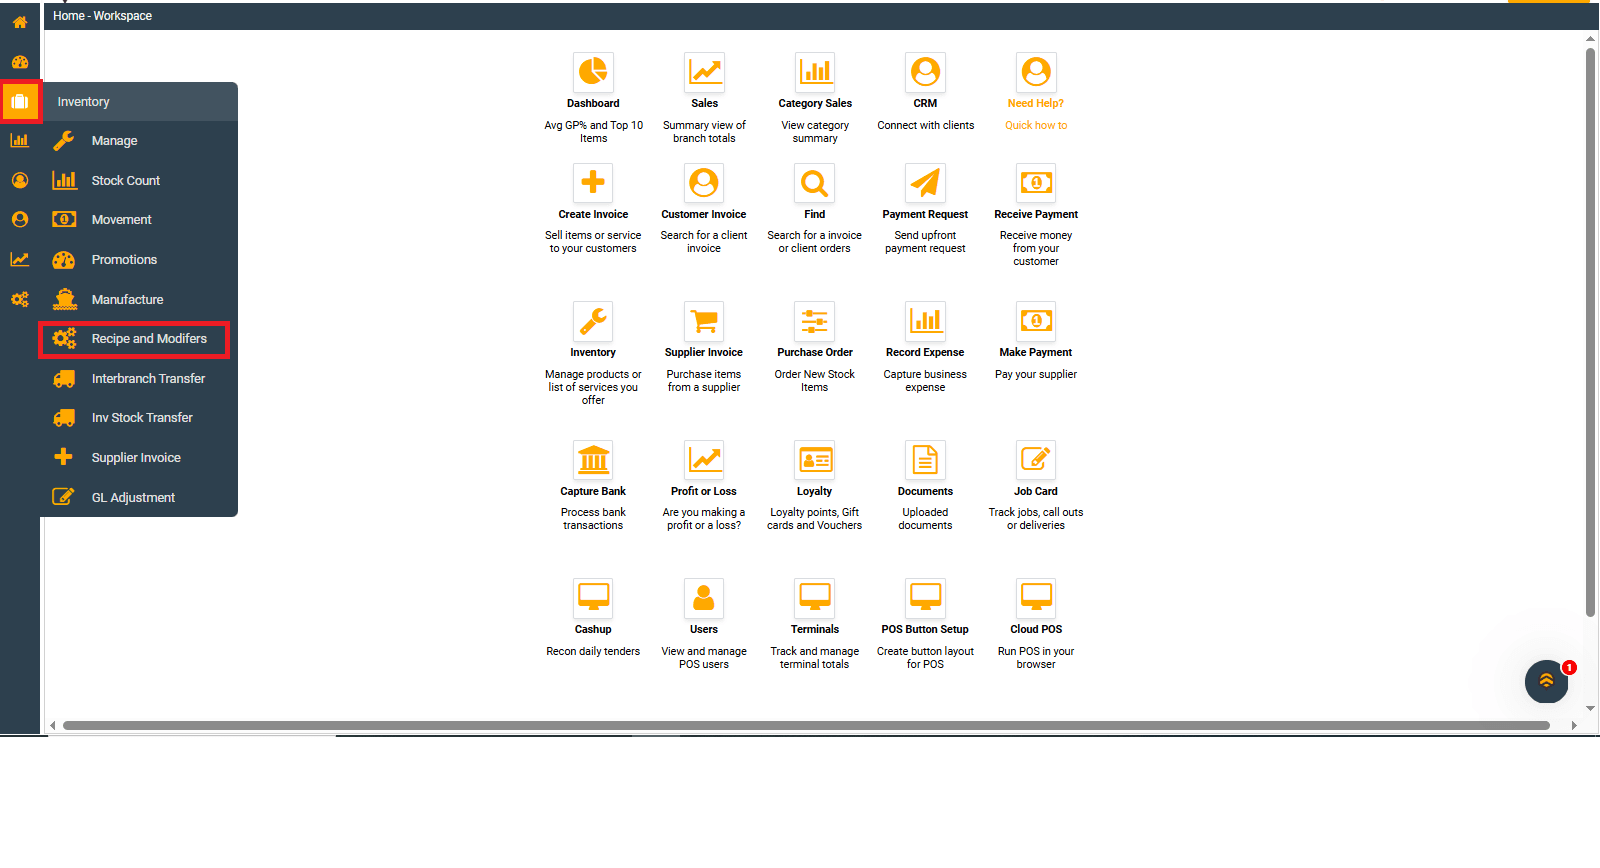1600x868 pixels.
Task: Click the Home icon in left sidebar
Action: 20,22
